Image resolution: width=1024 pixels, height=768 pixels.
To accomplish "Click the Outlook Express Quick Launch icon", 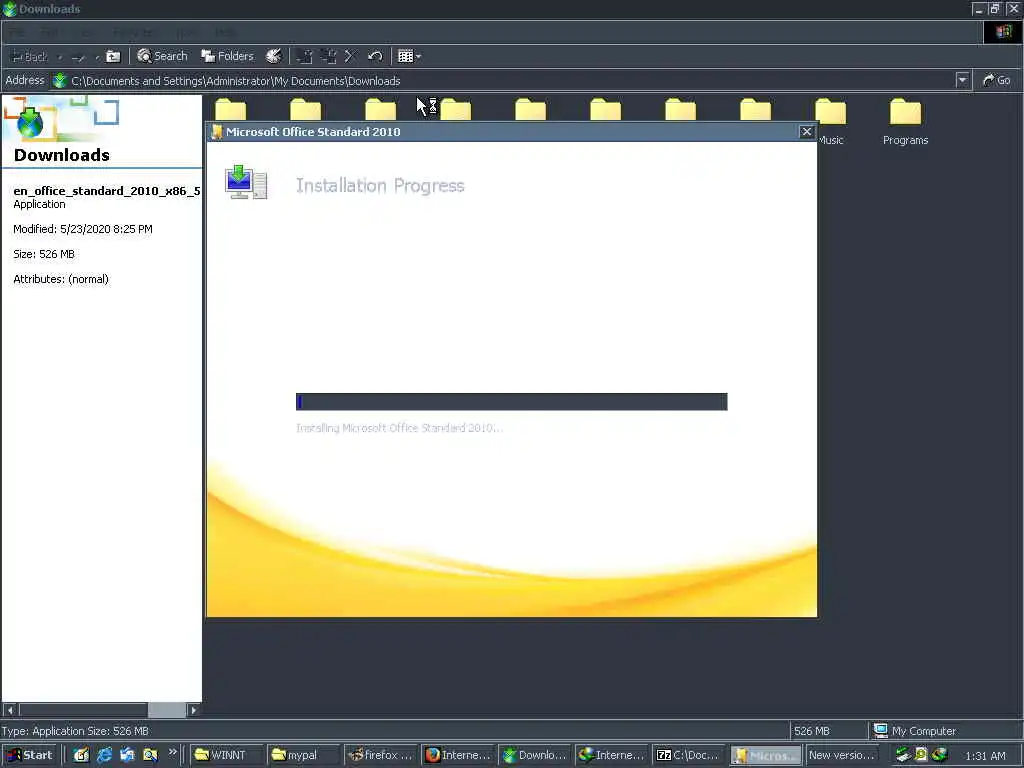I will [x=127, y=755].
